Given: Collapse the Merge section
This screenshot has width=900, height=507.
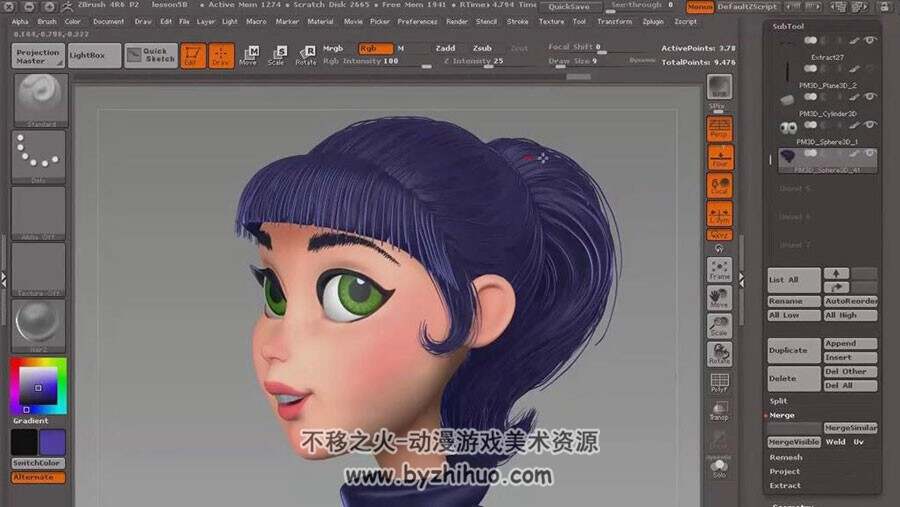Looking at the screenshot, I should [782, 415].
